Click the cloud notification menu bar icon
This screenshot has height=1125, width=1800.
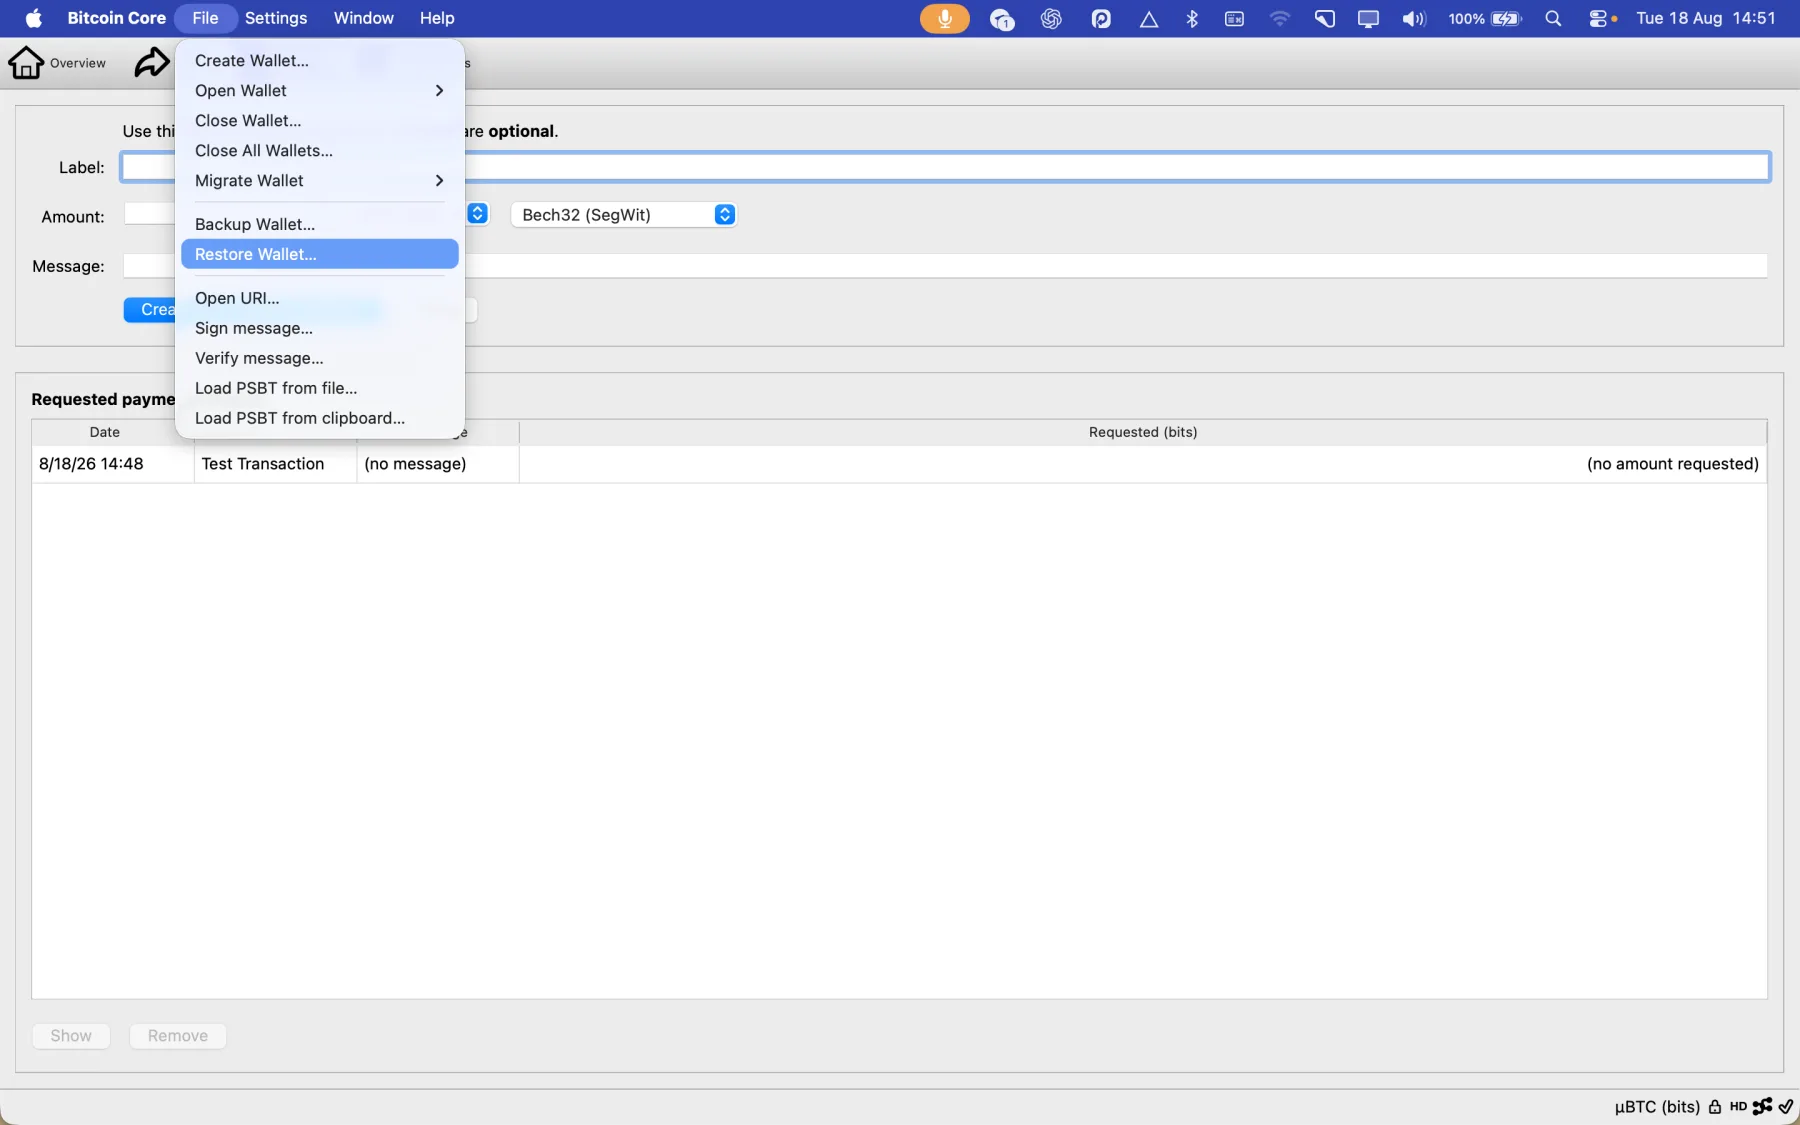tap(1001, 18)
